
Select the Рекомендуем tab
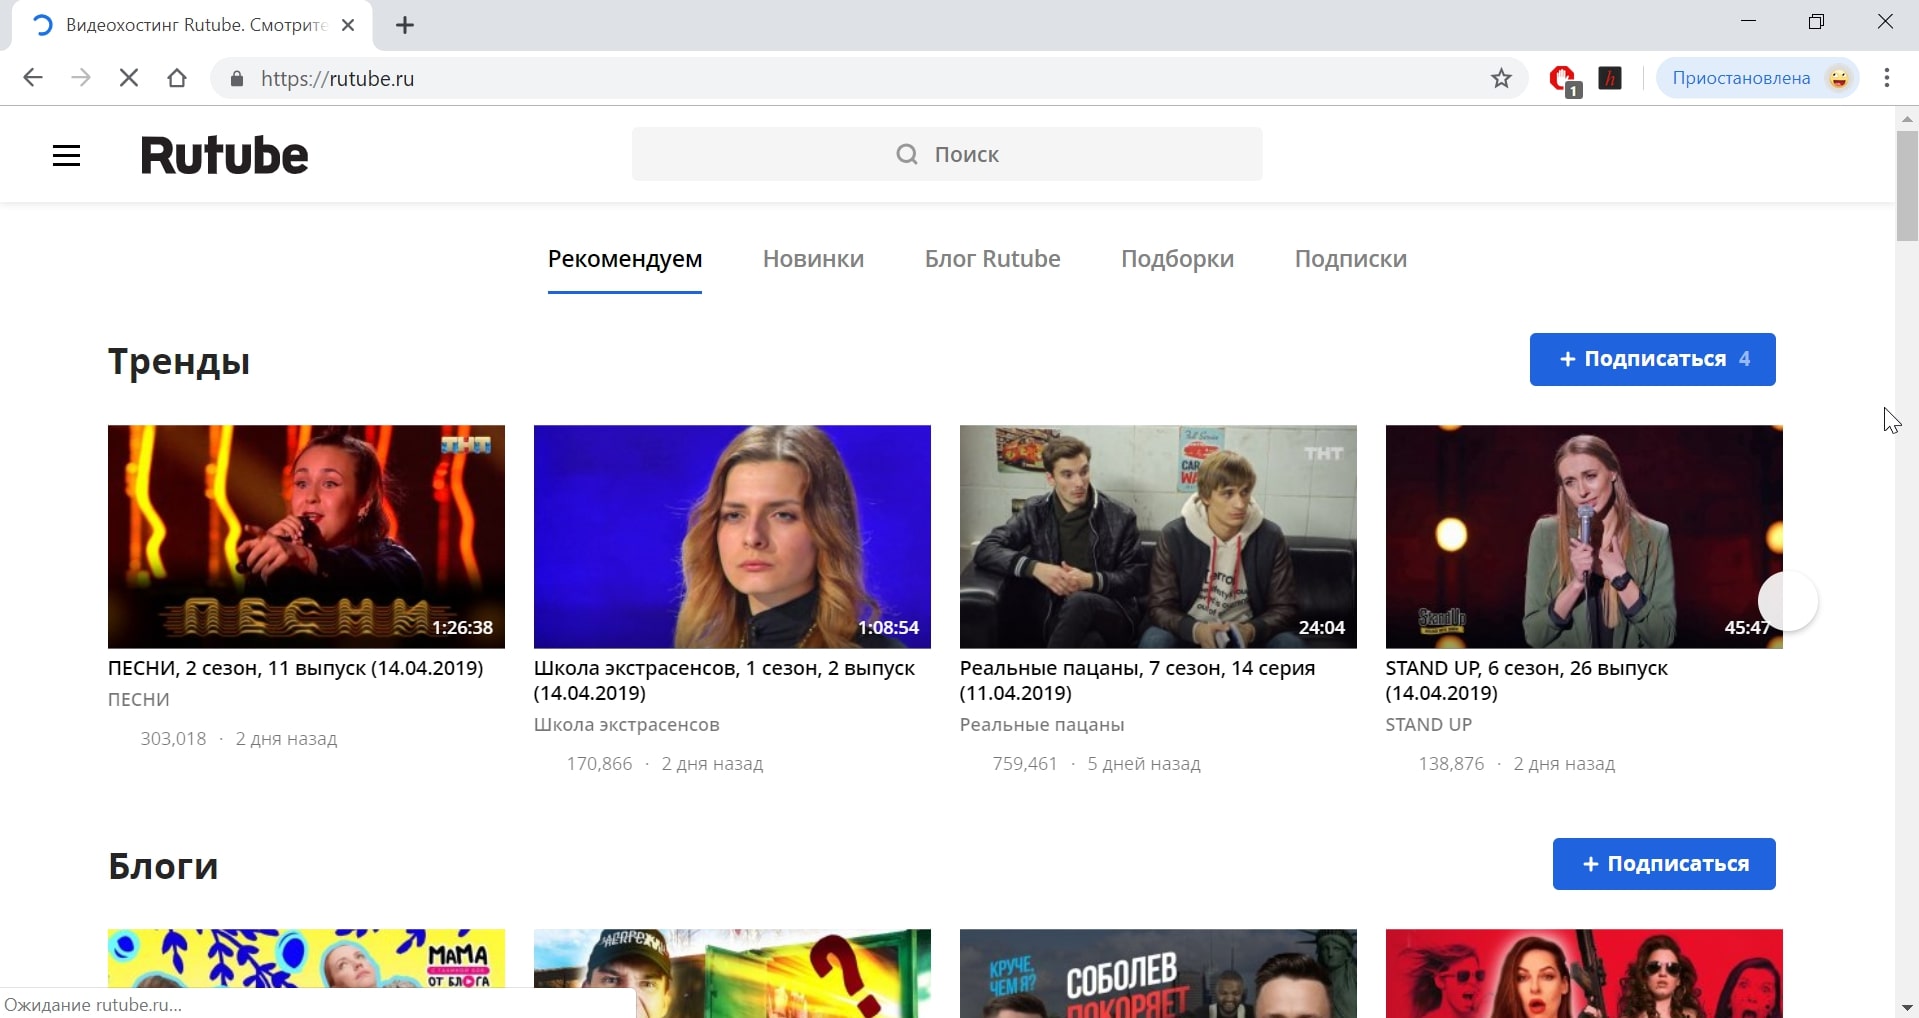click(625, 259)
